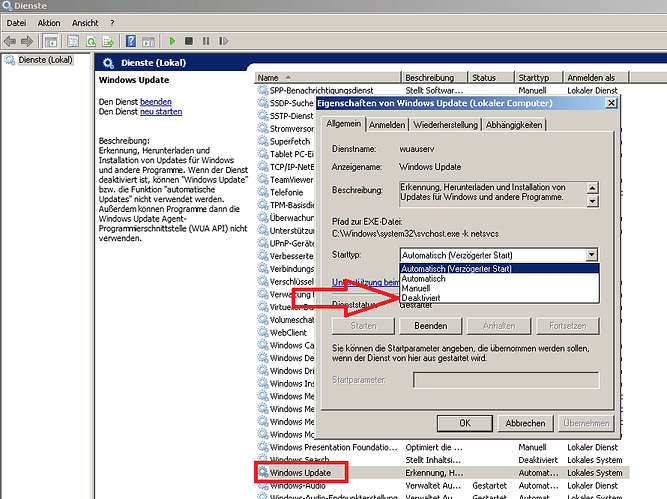Screen dimensions: 667x499
Task: Click the gear icon beside the UPnP-Gerätehost row
Action: (x=262, y=243)
